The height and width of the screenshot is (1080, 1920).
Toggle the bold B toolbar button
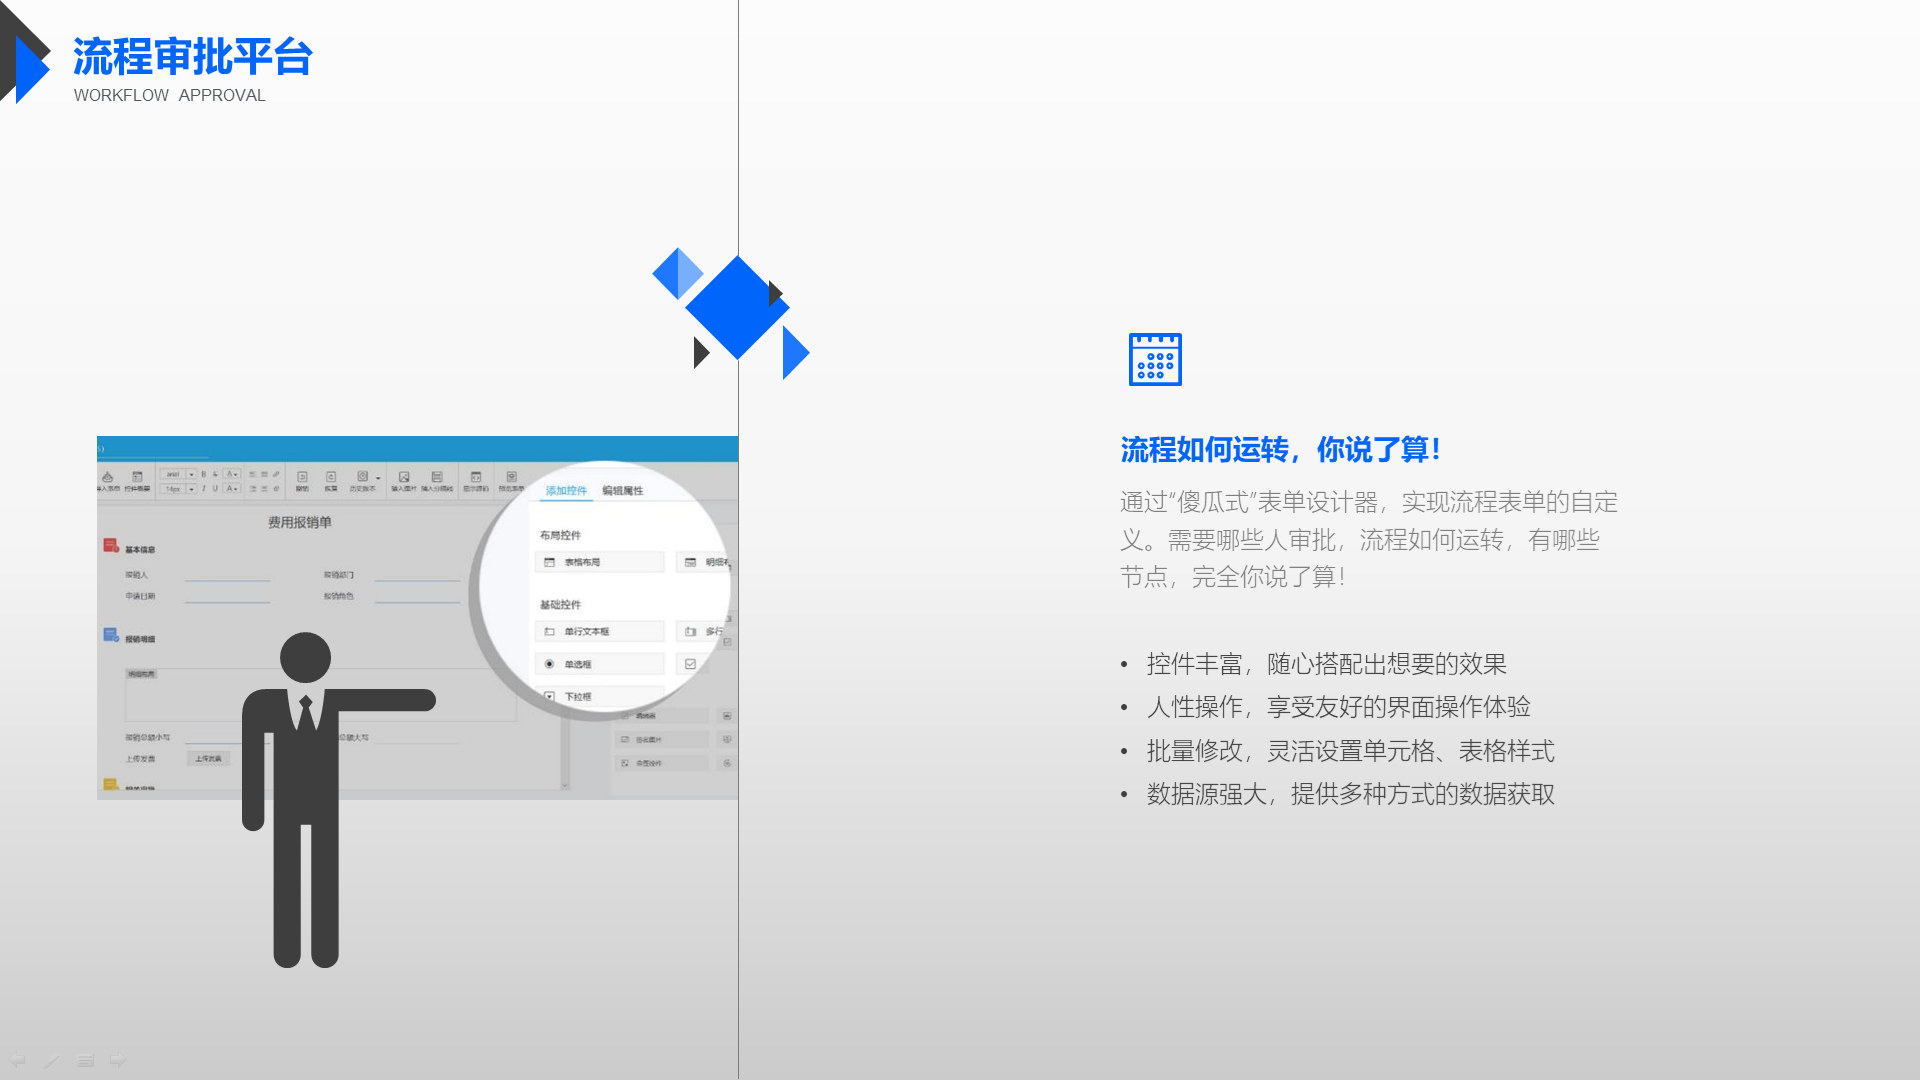(203, 475)
